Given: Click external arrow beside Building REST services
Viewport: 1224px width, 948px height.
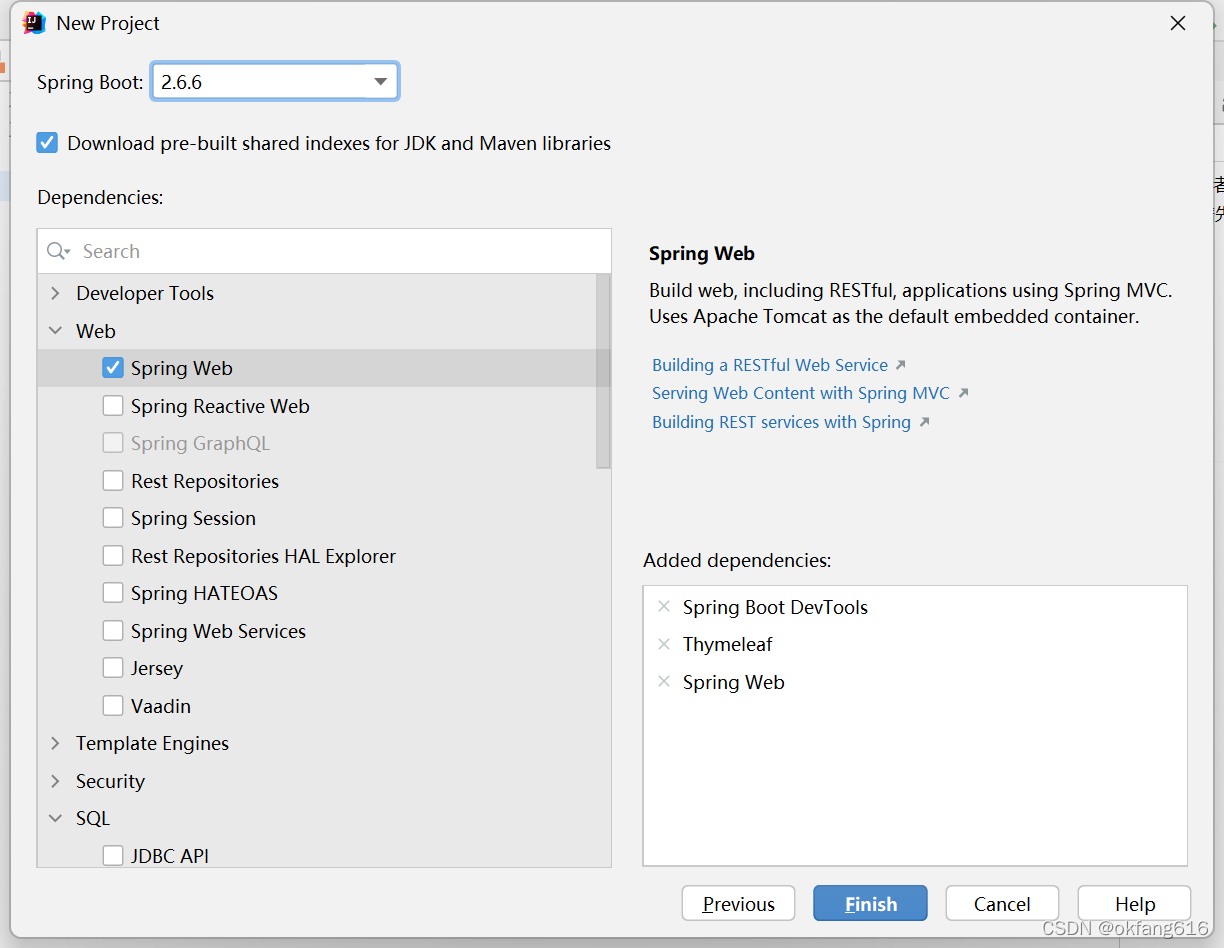Looking at the screenshot, I should coord(925,422).
